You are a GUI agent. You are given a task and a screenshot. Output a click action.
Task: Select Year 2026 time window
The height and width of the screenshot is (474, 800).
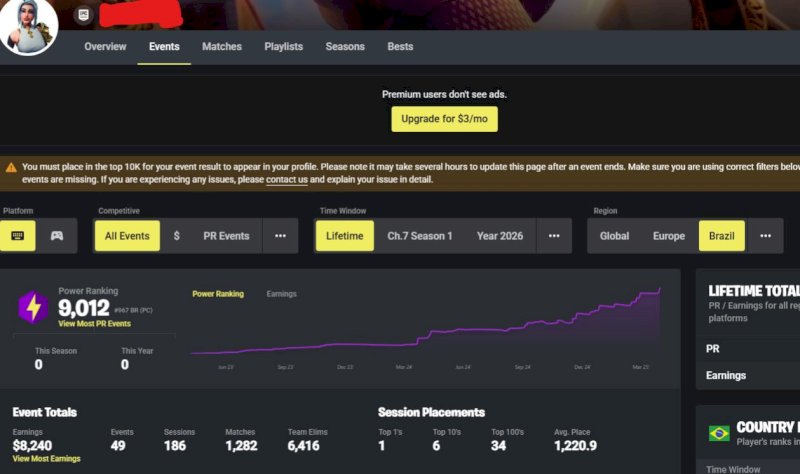tap(500, 236)
